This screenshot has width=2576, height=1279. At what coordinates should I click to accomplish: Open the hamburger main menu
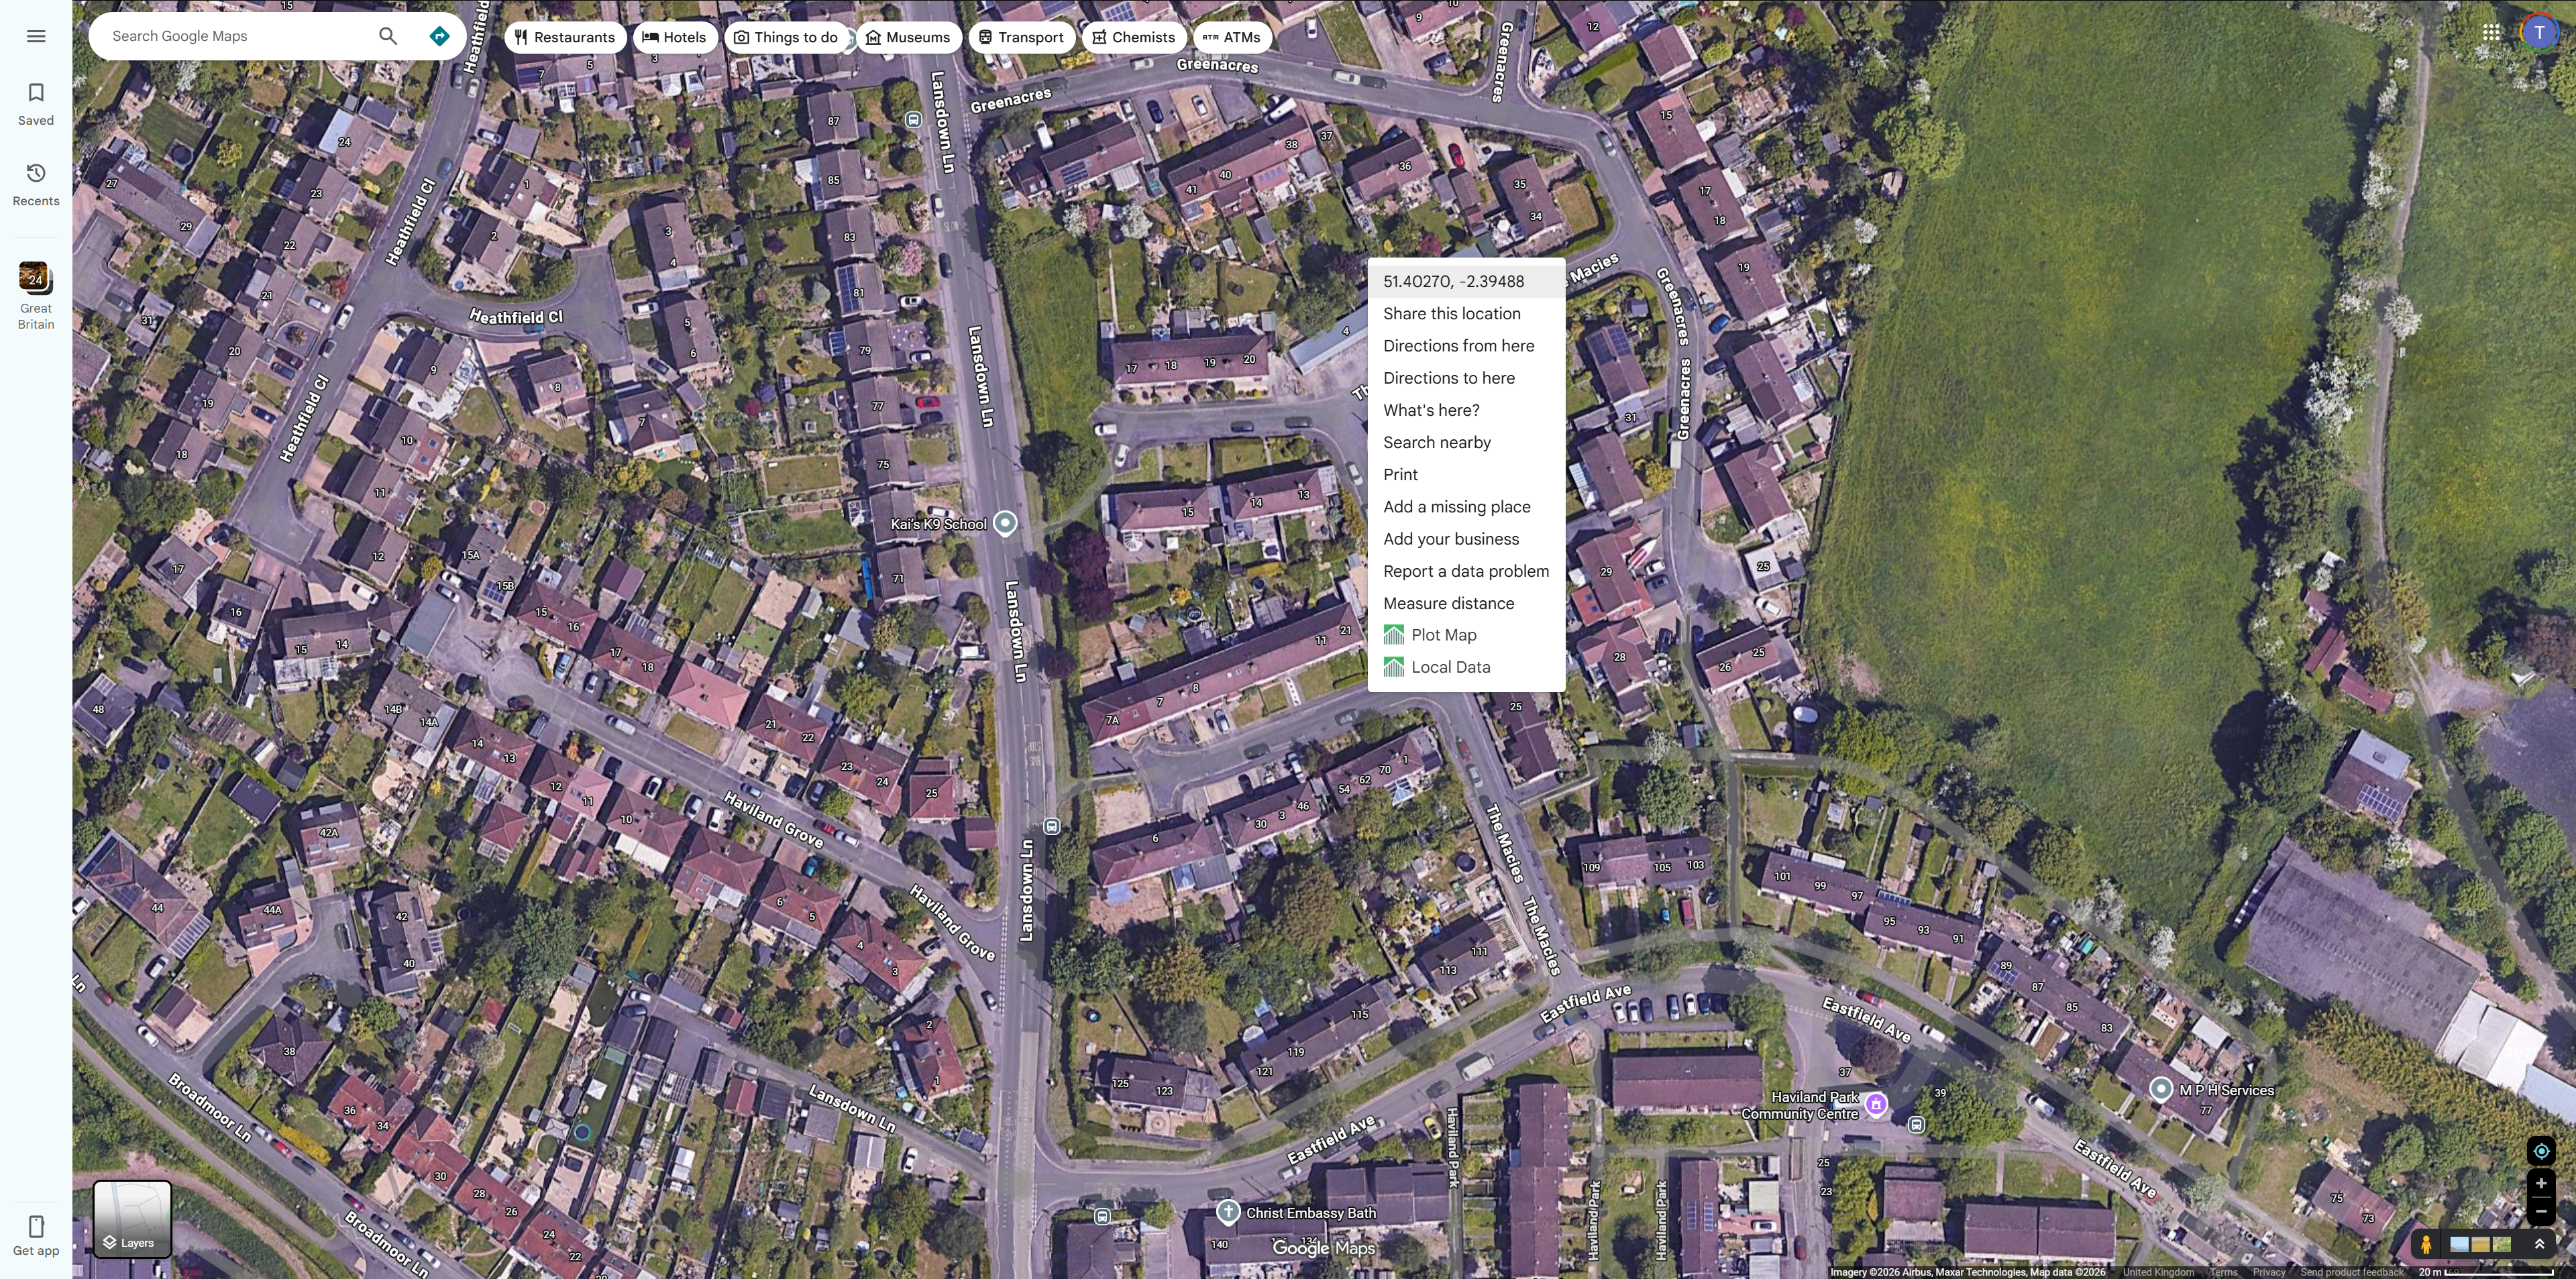coord(36,36)
